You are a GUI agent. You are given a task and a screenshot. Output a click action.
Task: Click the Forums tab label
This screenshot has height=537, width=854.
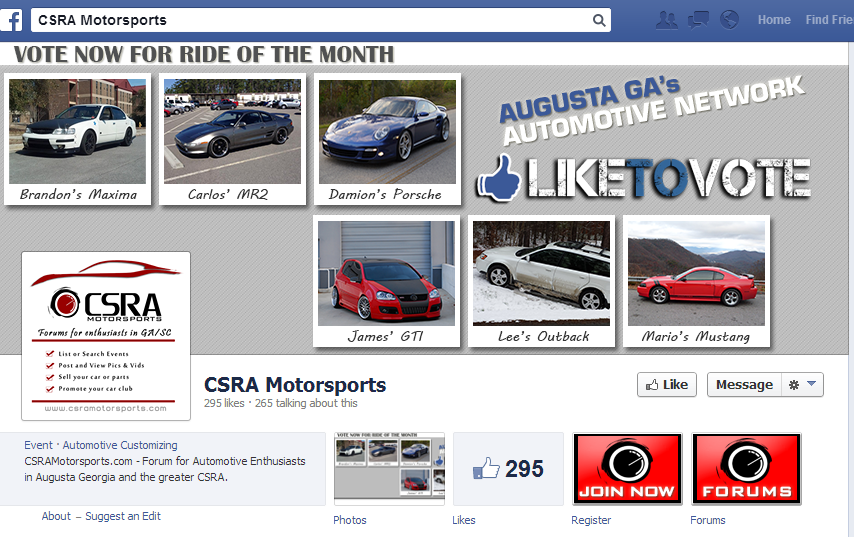click(x=707, y=520)
